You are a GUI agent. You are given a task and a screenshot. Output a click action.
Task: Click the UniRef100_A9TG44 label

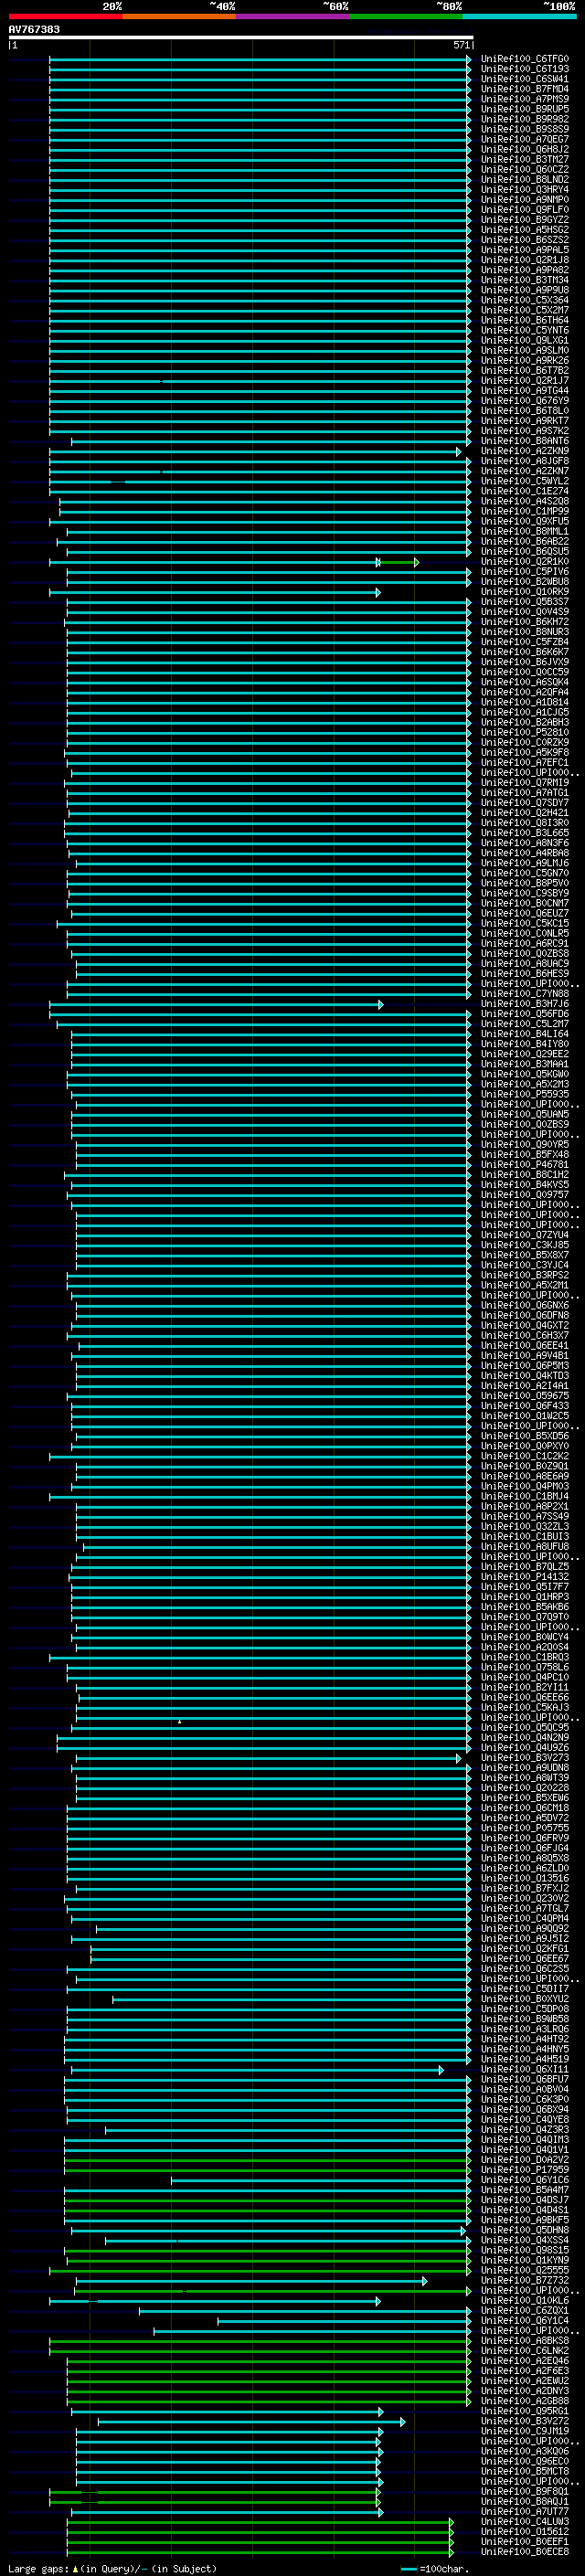(x=525, y=391)
